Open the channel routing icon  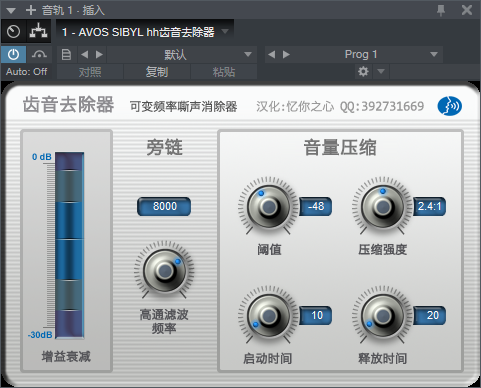coord(39,31)
